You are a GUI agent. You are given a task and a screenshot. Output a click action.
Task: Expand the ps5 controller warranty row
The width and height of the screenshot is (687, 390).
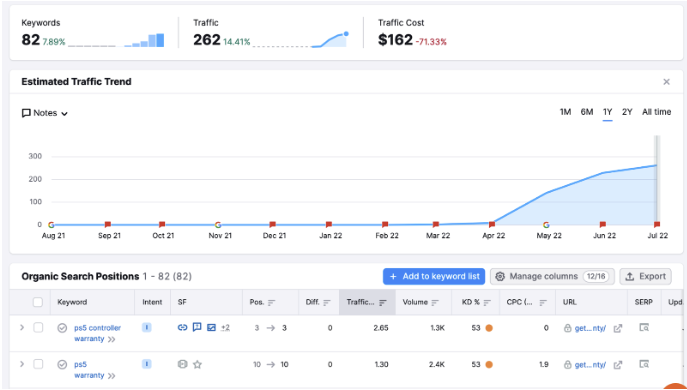coord(22,327)
